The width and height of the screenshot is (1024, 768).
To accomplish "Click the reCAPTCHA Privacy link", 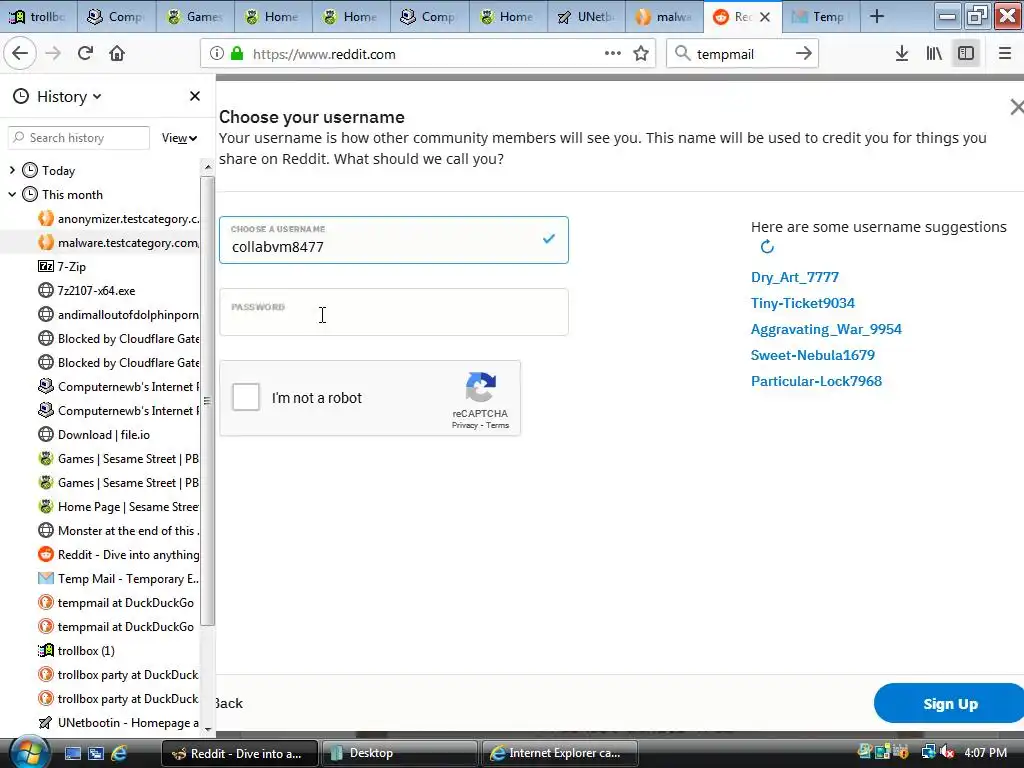I will (464, 425).
